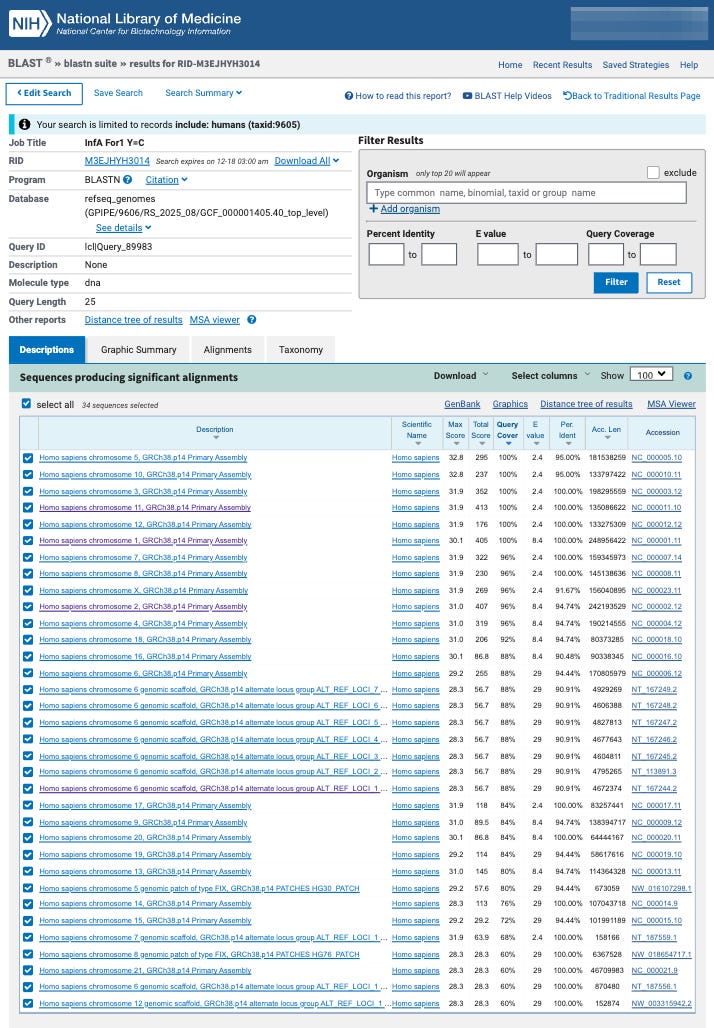Toggle the select all checkbox
Screen dimensions: 714x1028
(x=26, y=404)
